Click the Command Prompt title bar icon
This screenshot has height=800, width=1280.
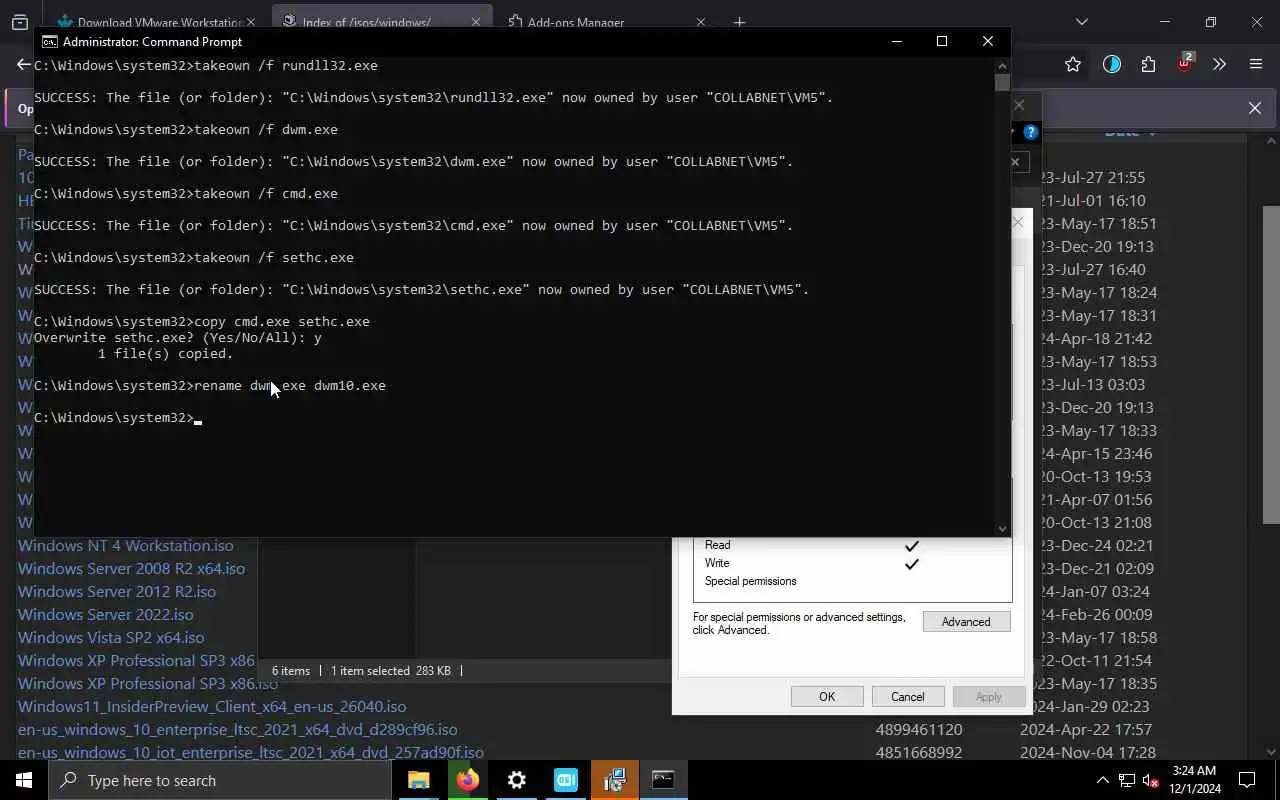click(49, 42)
